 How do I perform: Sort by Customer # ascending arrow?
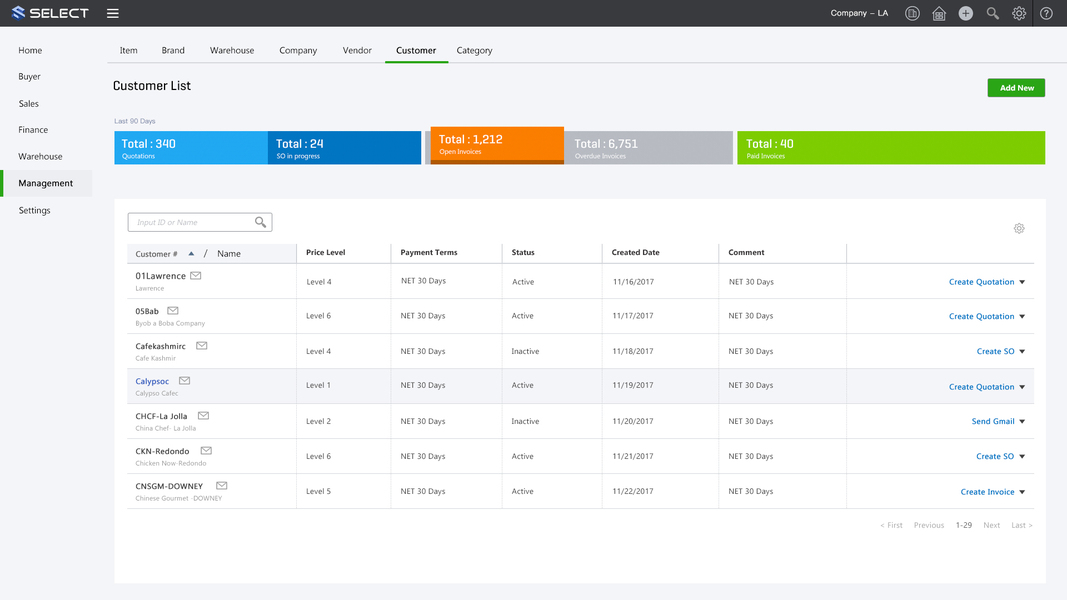pyautogui.click(x=191, y=254)
